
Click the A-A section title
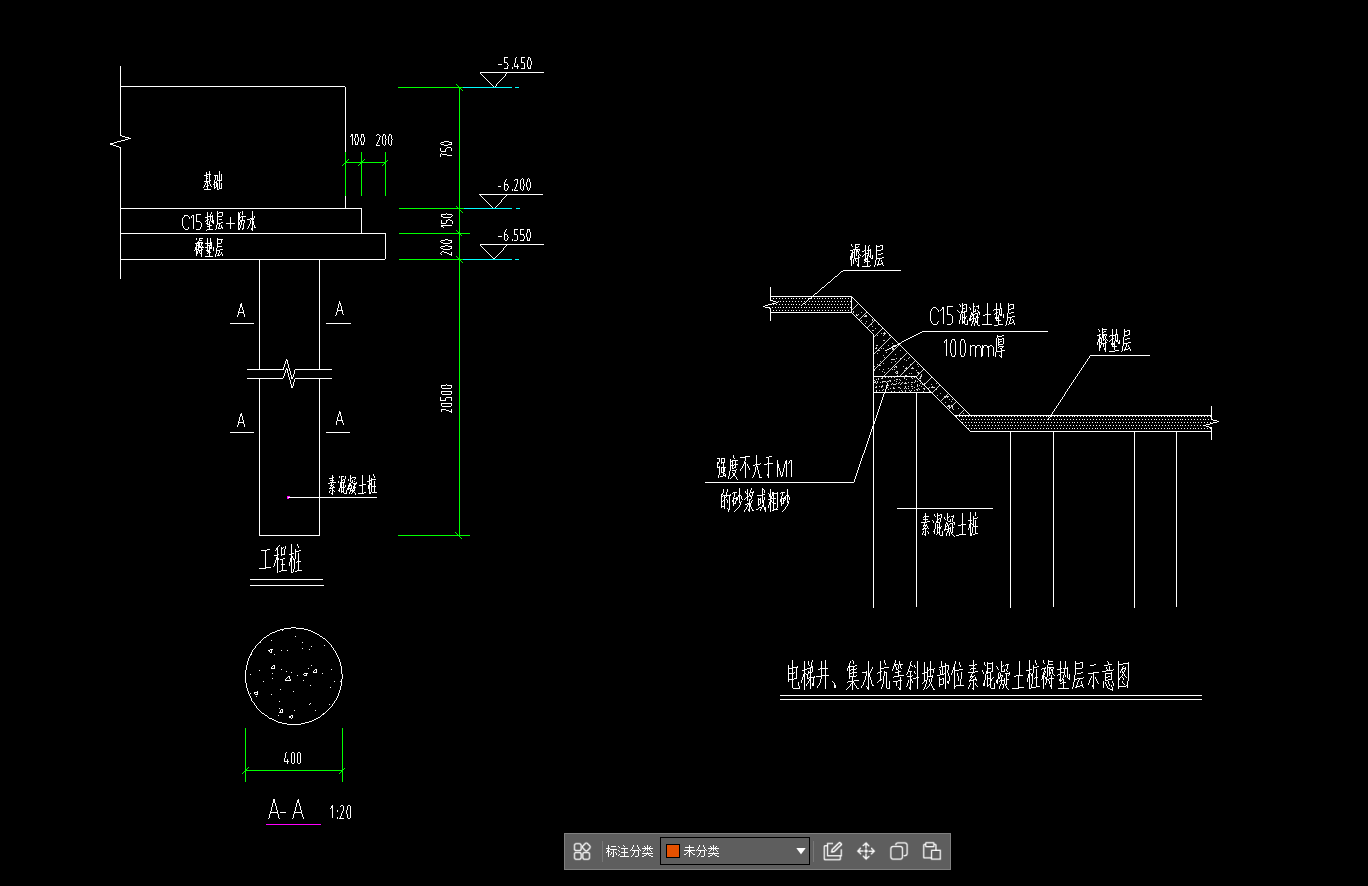(287, 810)
